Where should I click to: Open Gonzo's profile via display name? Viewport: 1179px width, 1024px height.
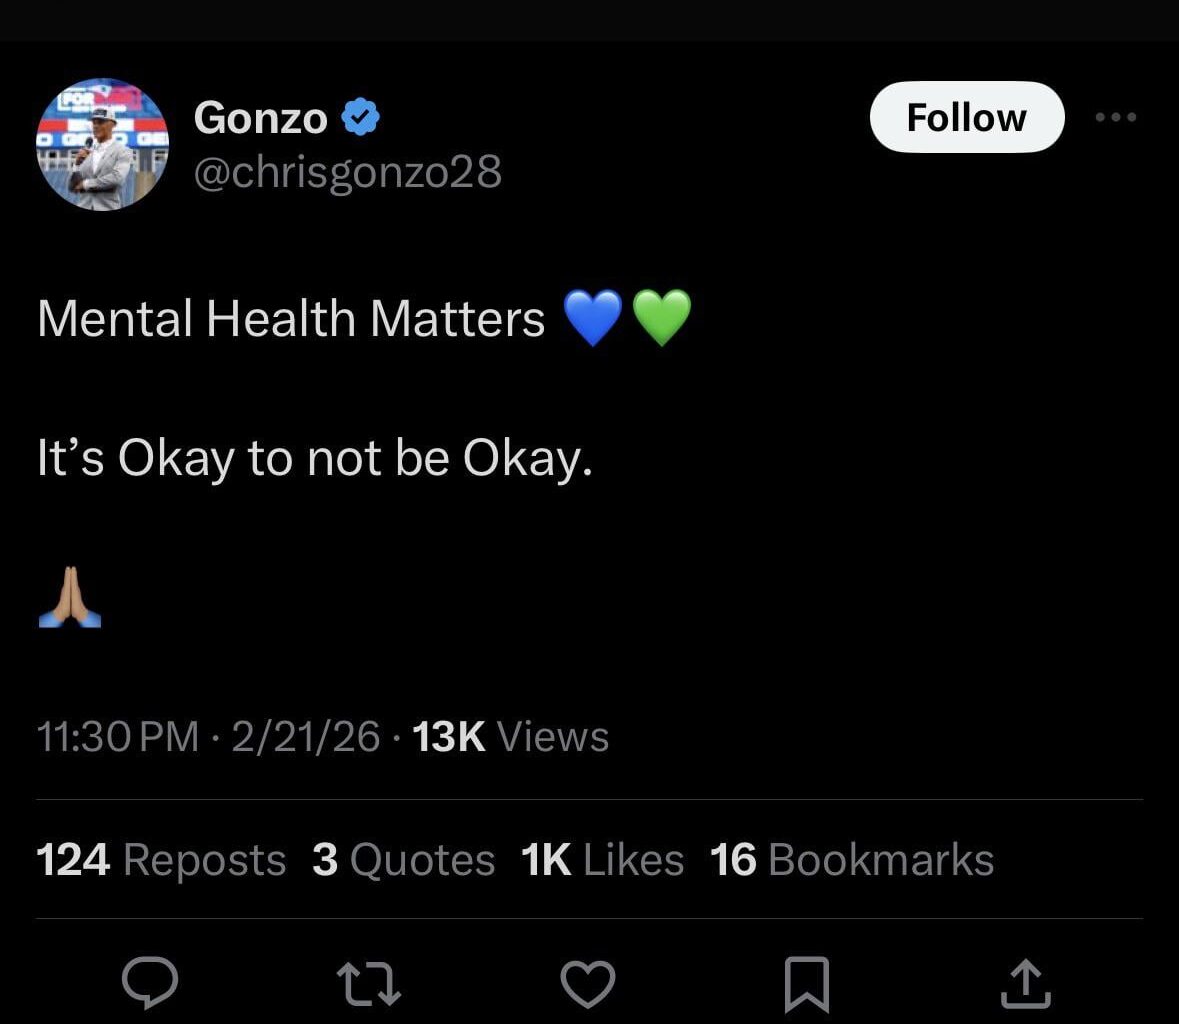(261, 117)
